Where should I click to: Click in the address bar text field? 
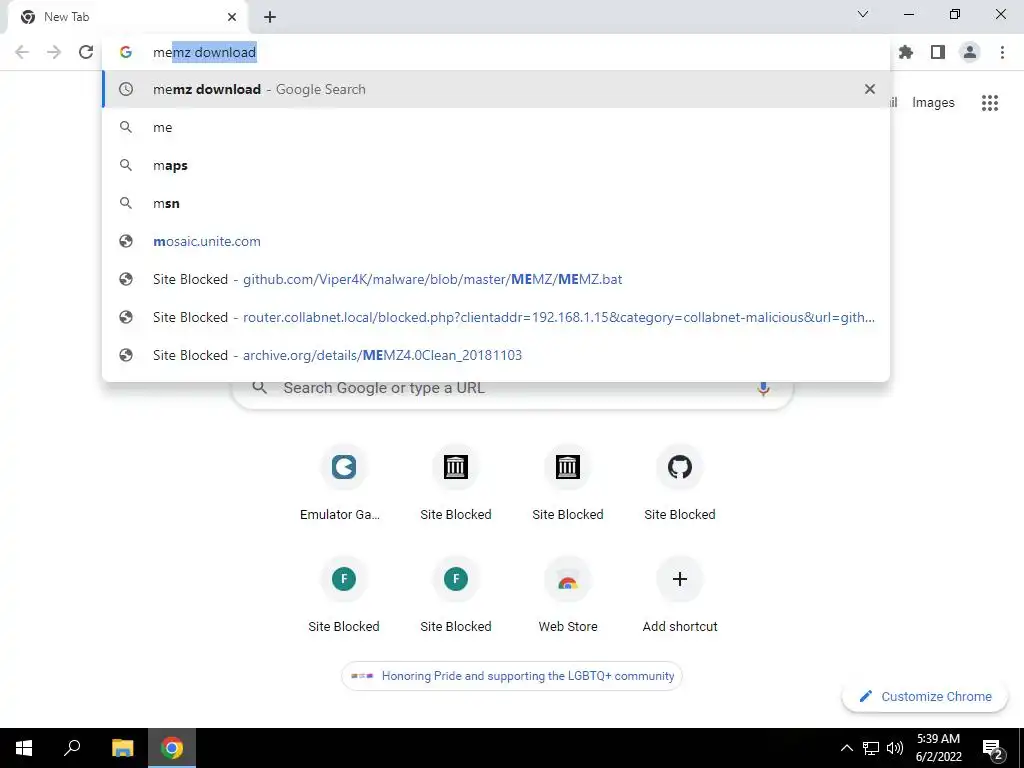click(x=496, y=52)
